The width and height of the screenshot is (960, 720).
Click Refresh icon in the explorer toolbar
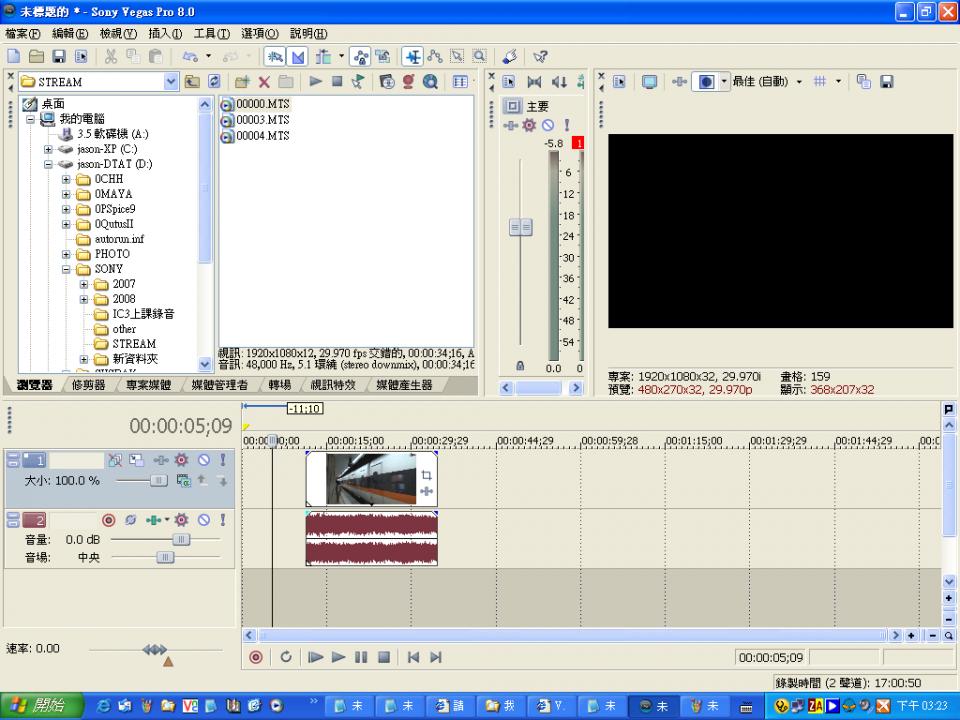[x=214, y=82]
